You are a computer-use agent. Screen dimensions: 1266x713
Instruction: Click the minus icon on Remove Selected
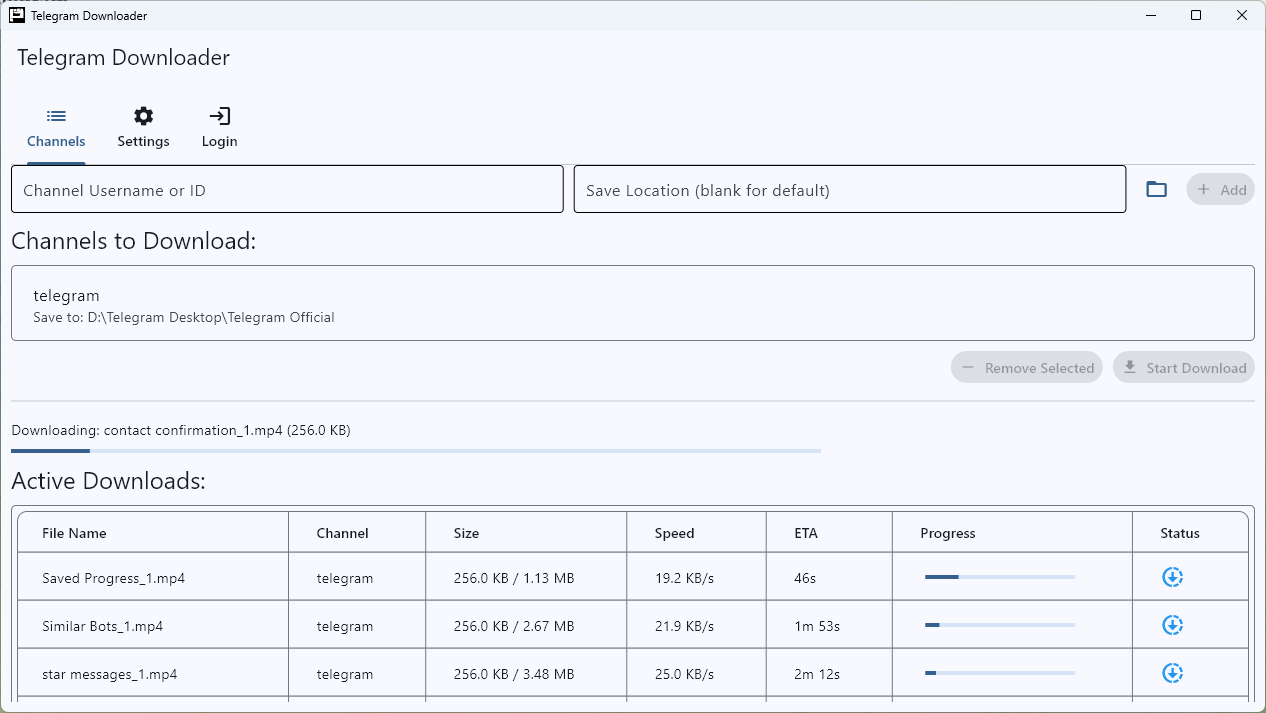(967, 367)
